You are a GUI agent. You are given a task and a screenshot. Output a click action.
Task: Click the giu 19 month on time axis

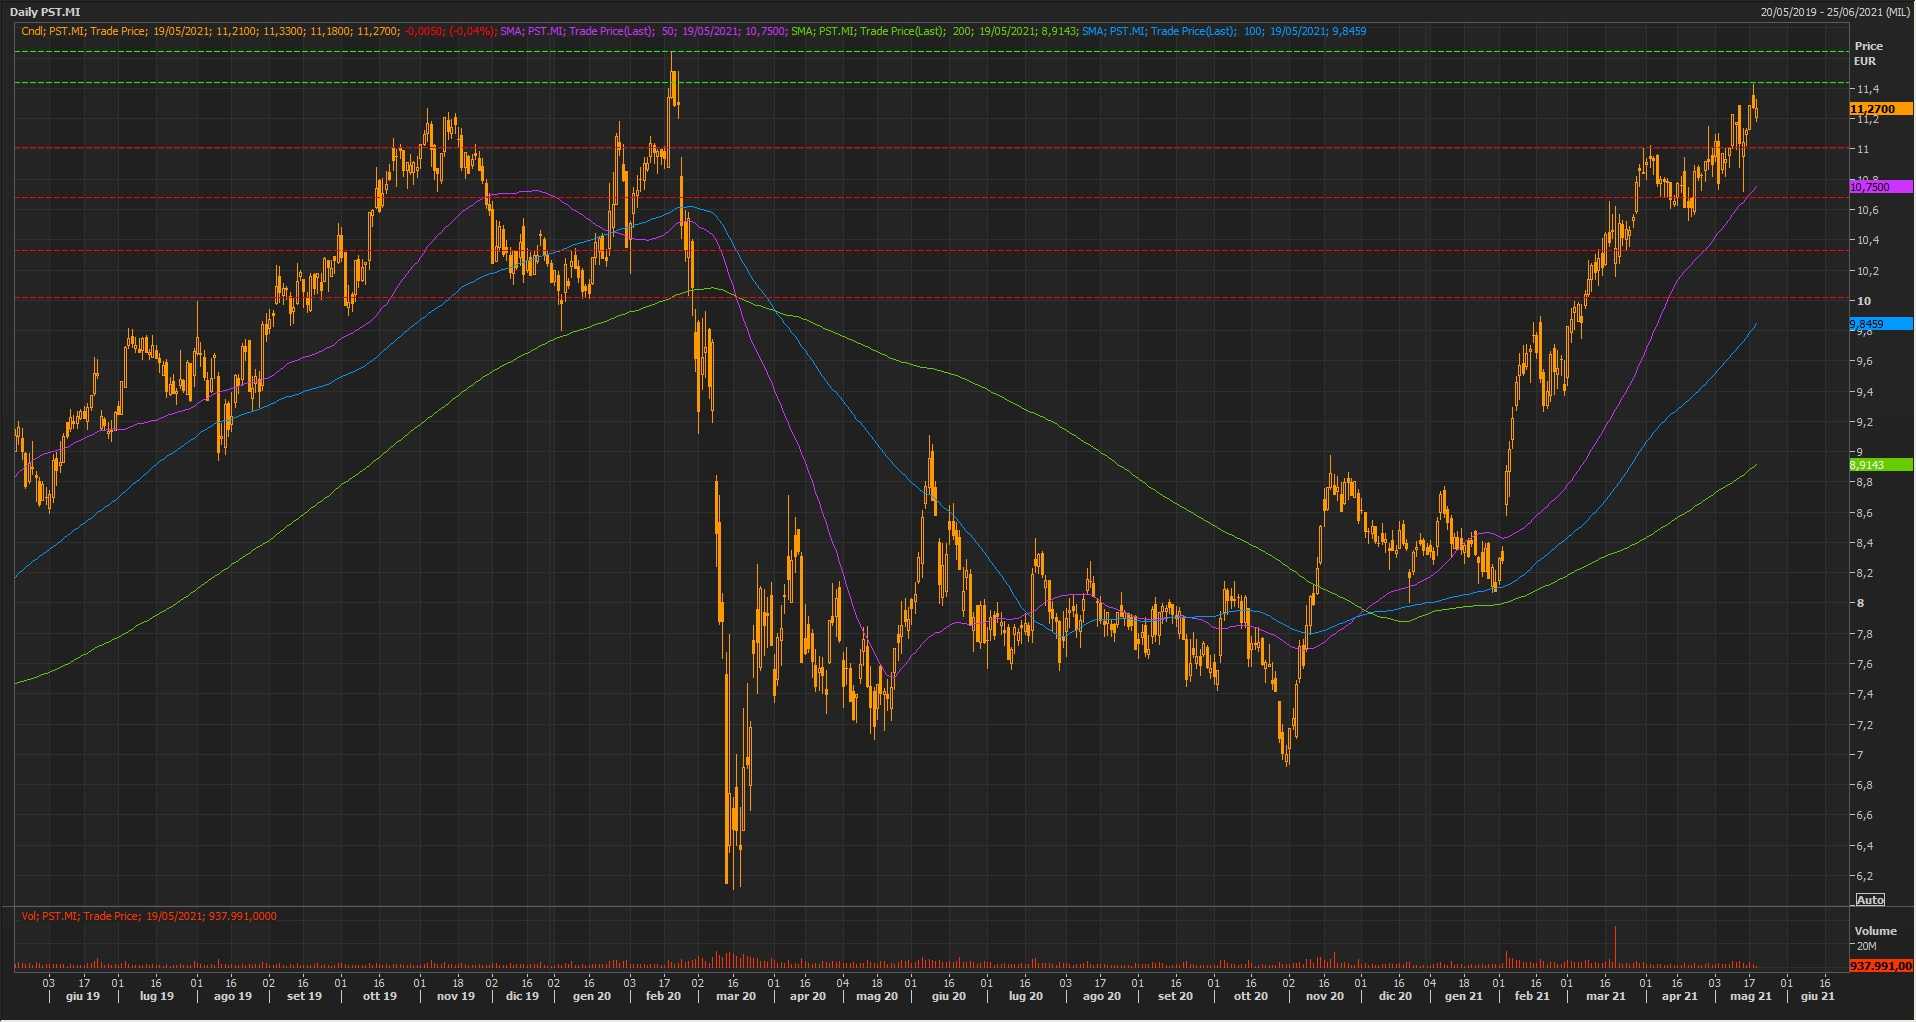click(x=83, y=996)
